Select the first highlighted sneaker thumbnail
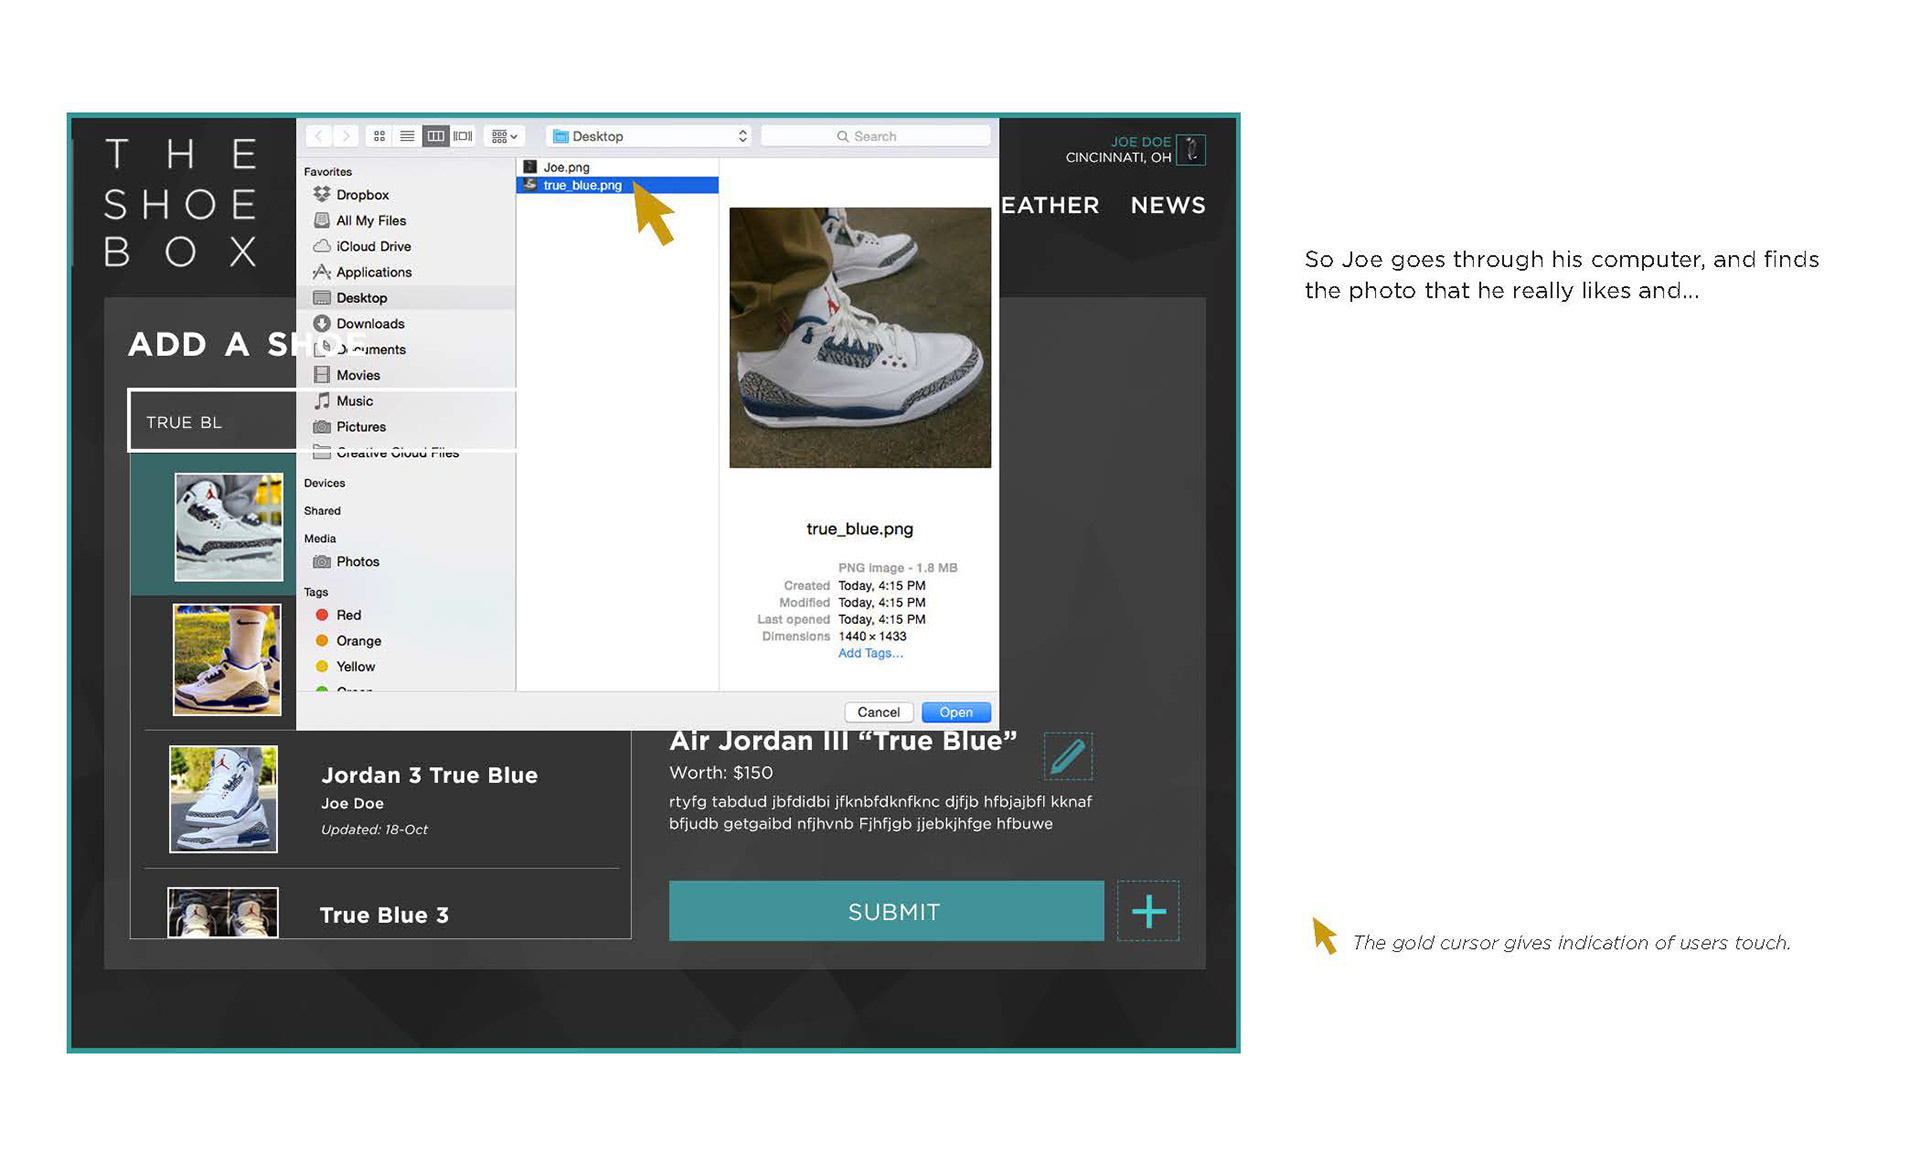 229,527
